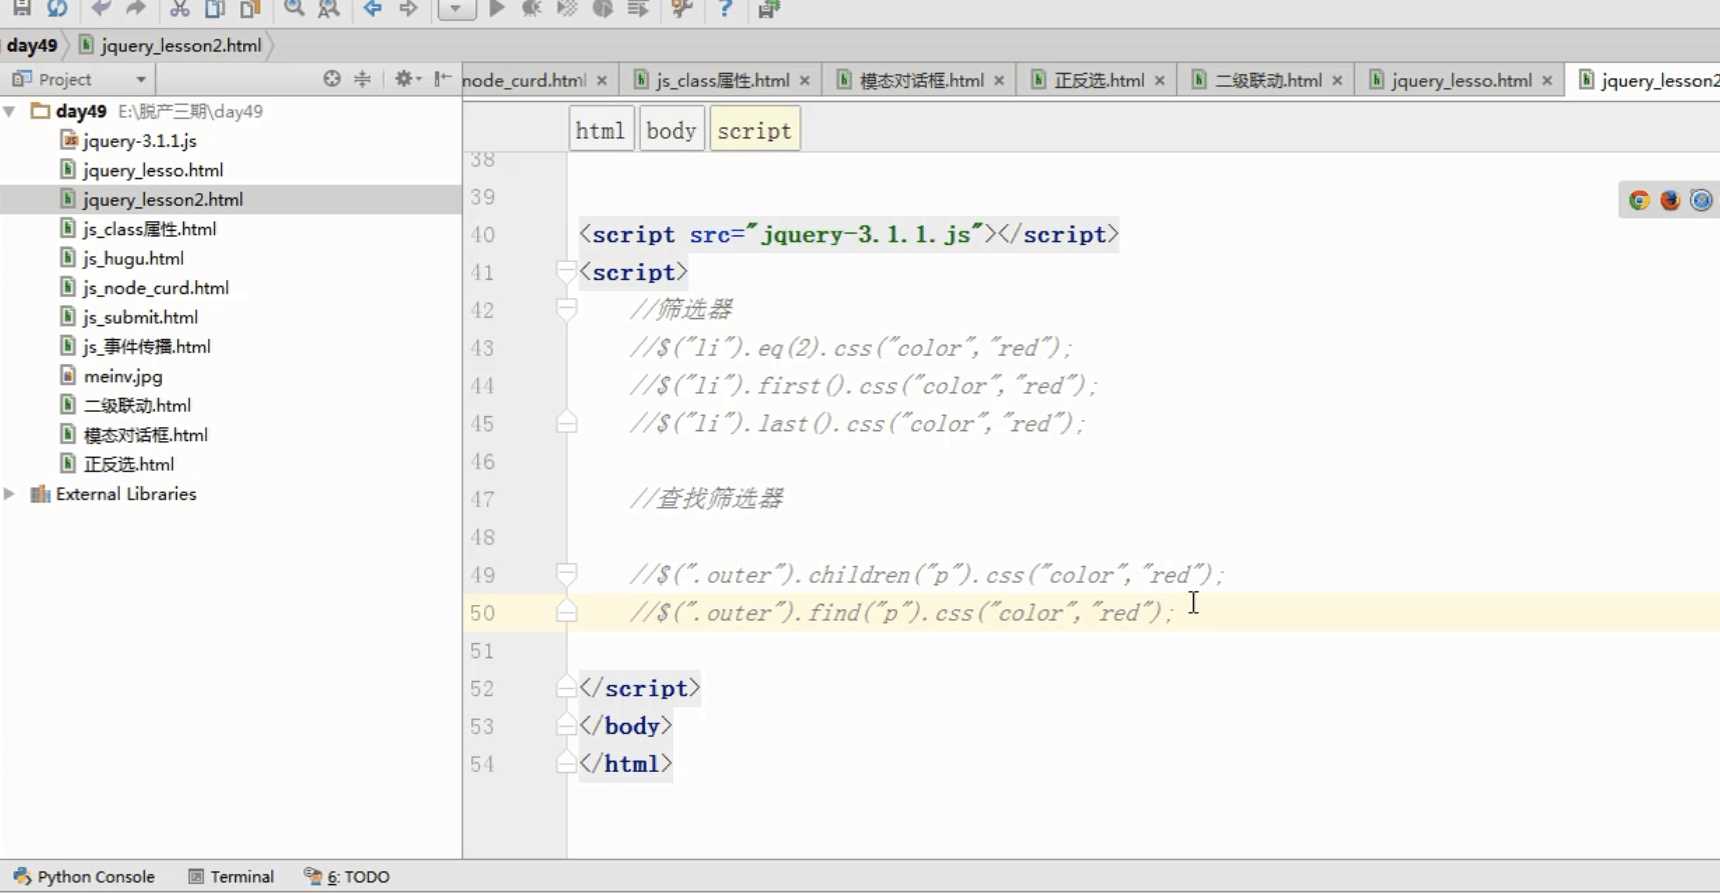Screen dimensions: 1720x893
Task: Click Scroll from Source target icon
Action: [332, 78]
